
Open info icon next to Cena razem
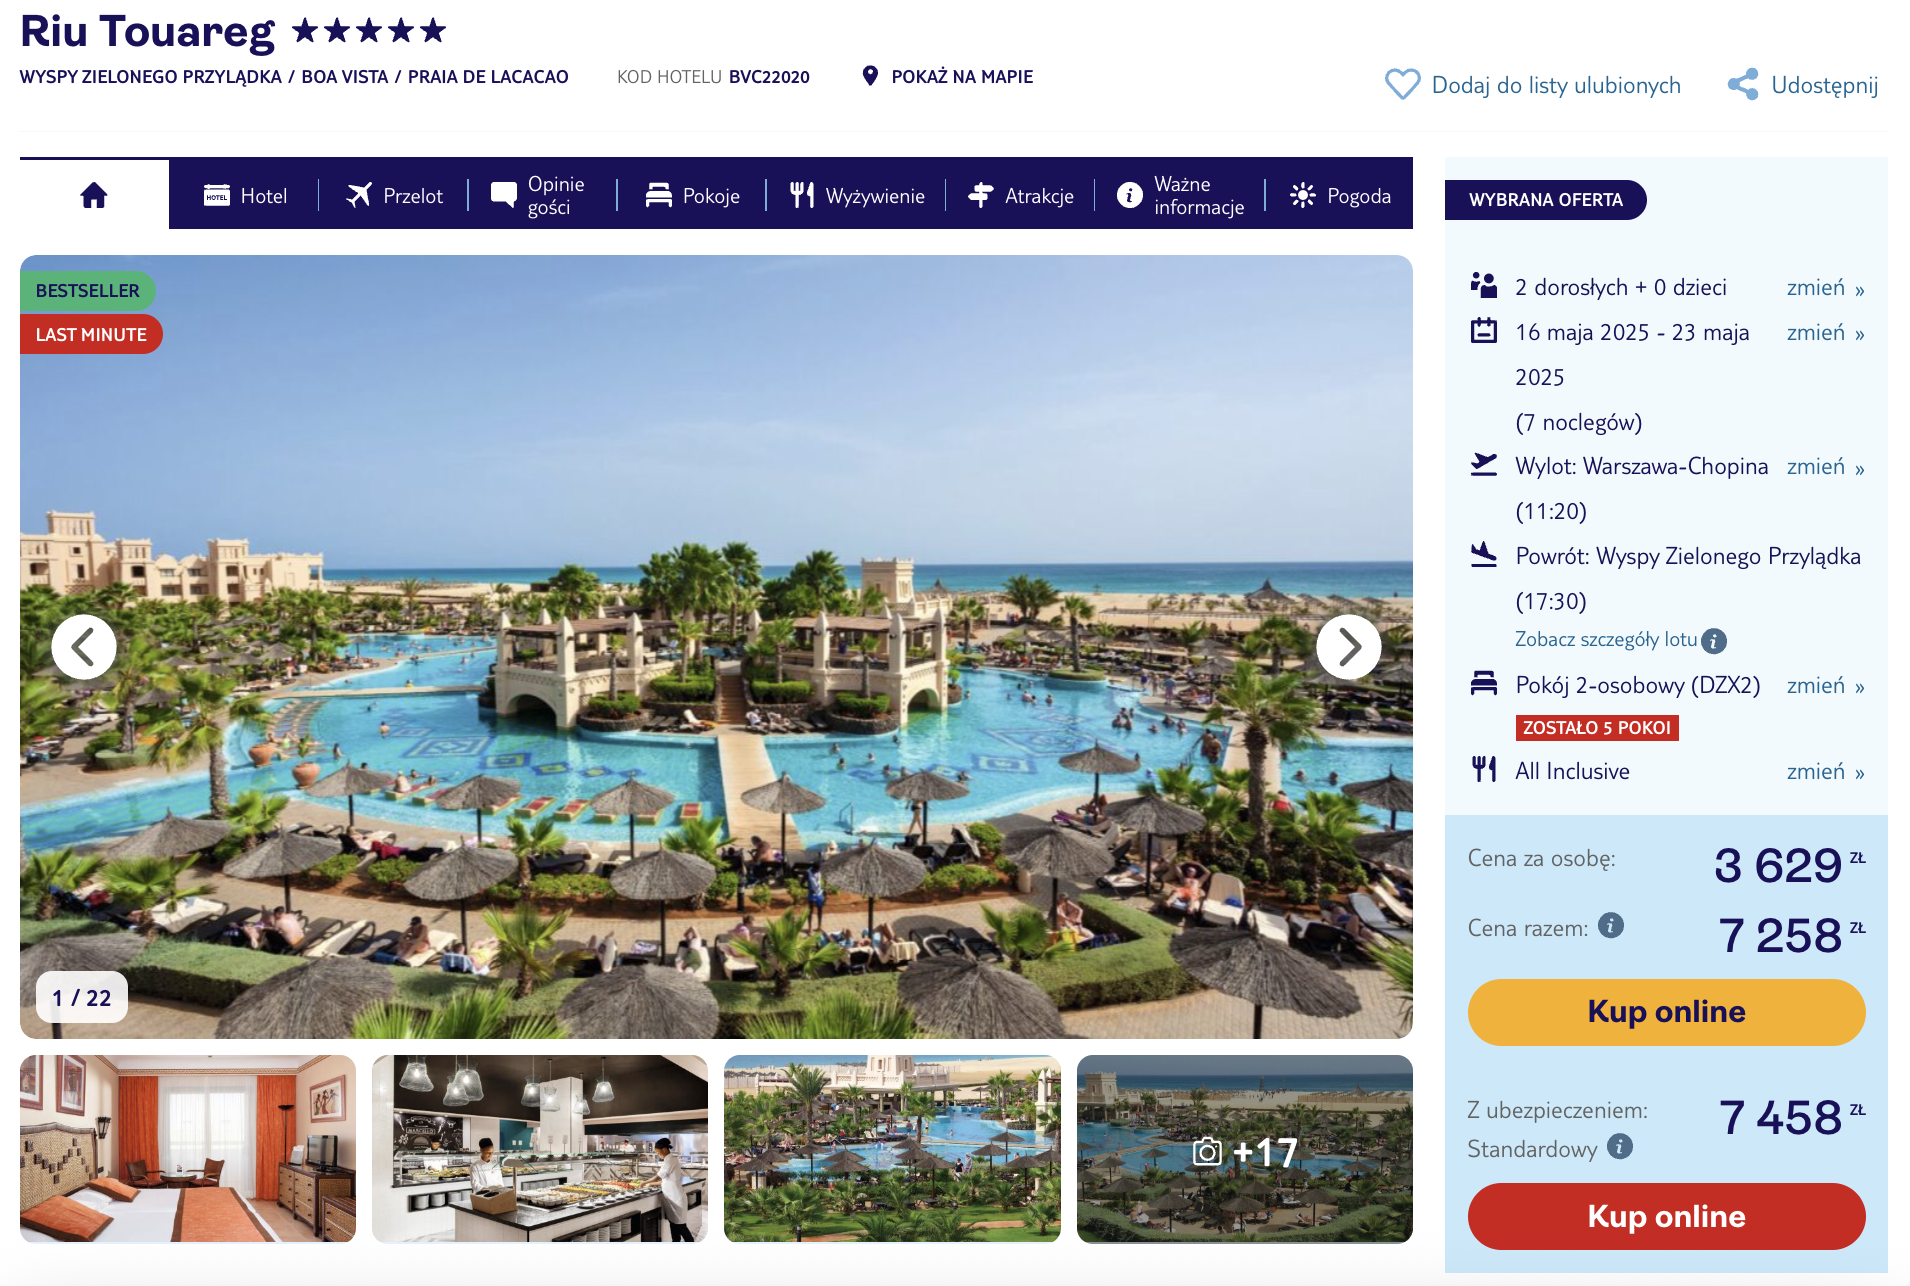(1610, 926)
